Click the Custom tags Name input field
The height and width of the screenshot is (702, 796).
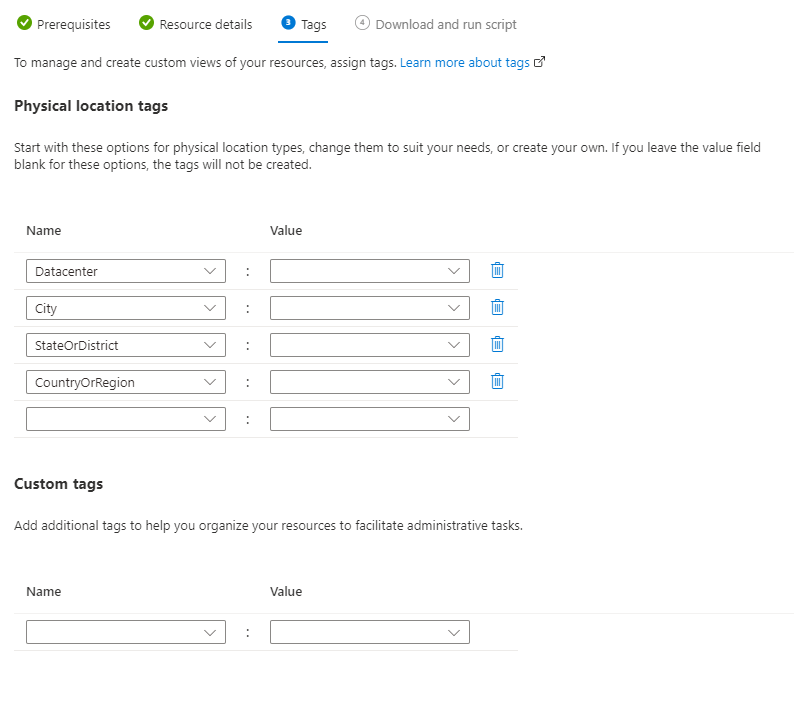(115, 632)
